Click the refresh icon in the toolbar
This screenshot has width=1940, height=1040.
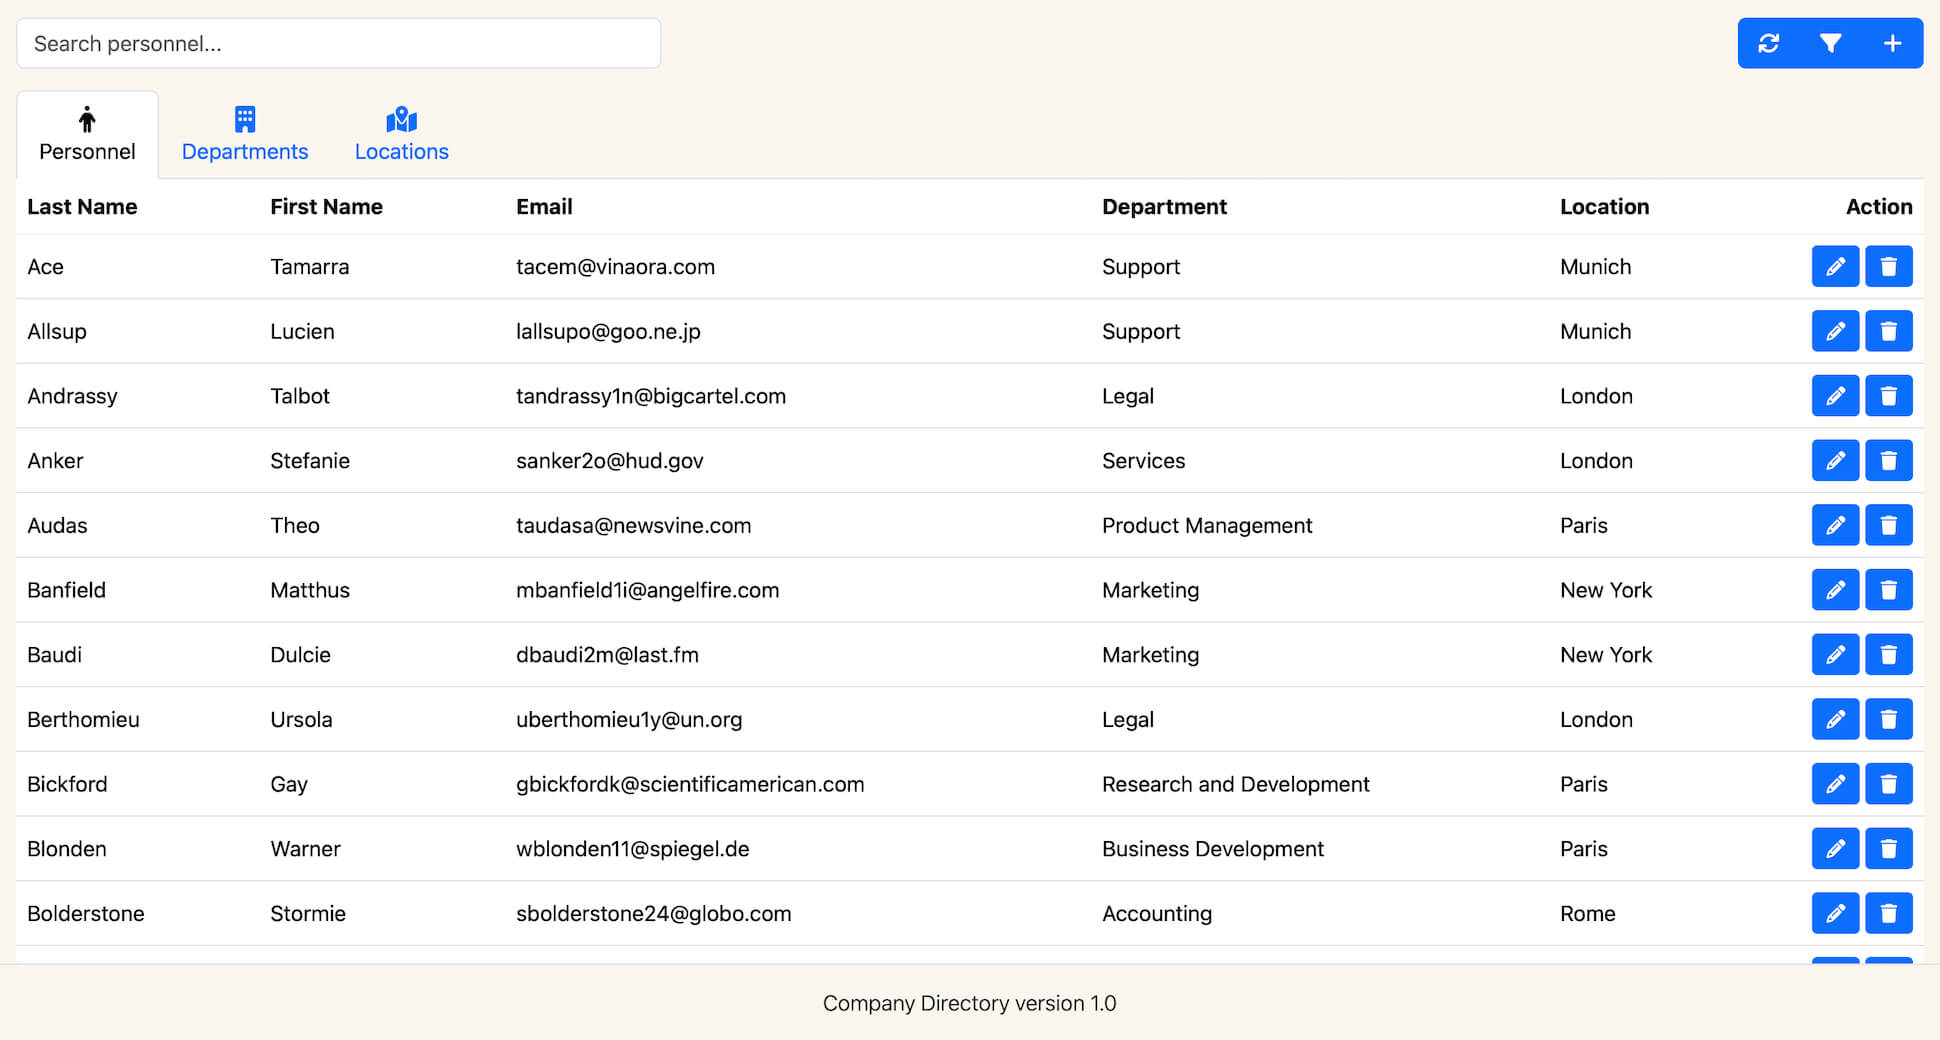1768,43
